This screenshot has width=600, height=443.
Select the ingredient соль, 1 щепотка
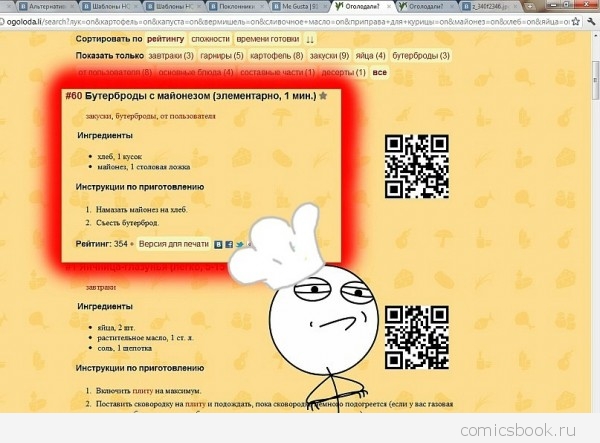coord(125,348)
